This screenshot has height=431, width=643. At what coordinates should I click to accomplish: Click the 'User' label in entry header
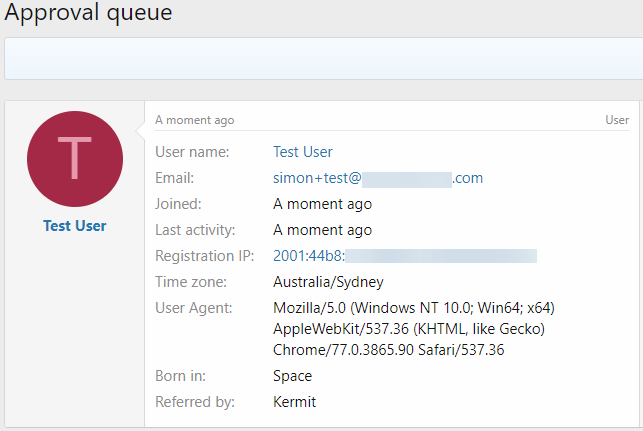click(x=617, y=120)
